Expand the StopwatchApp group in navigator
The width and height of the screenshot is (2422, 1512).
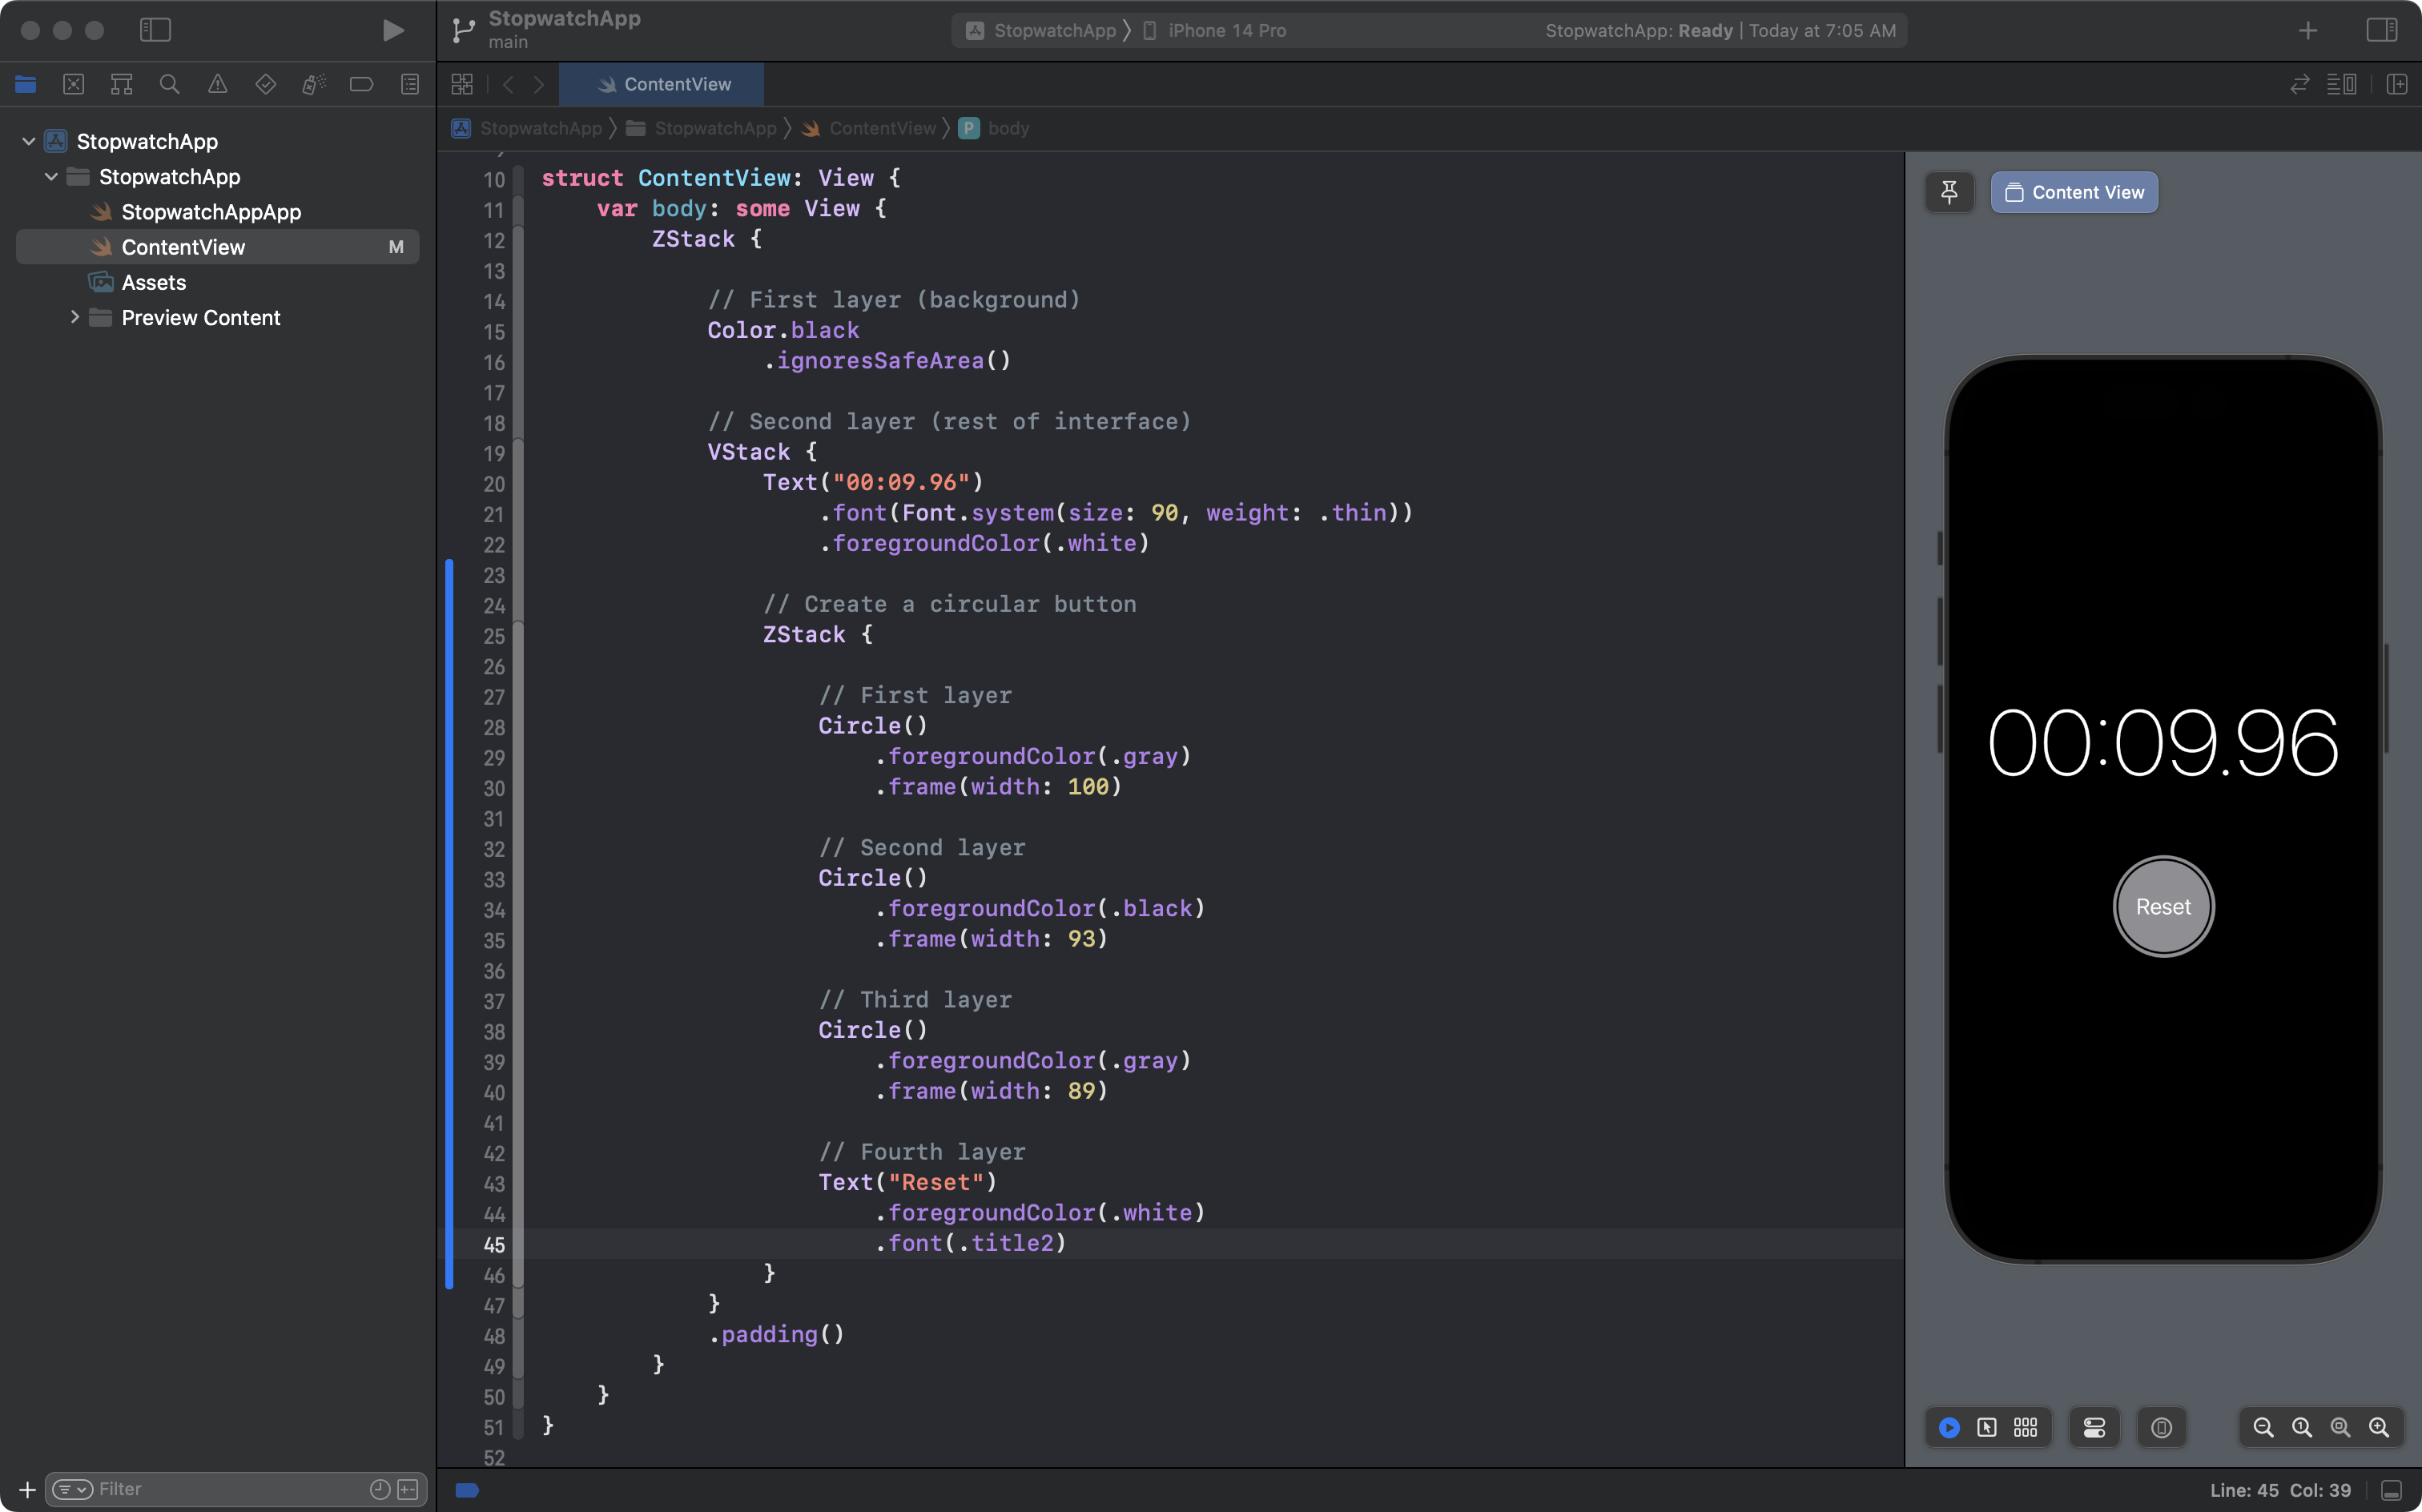[x=50, y=176]
